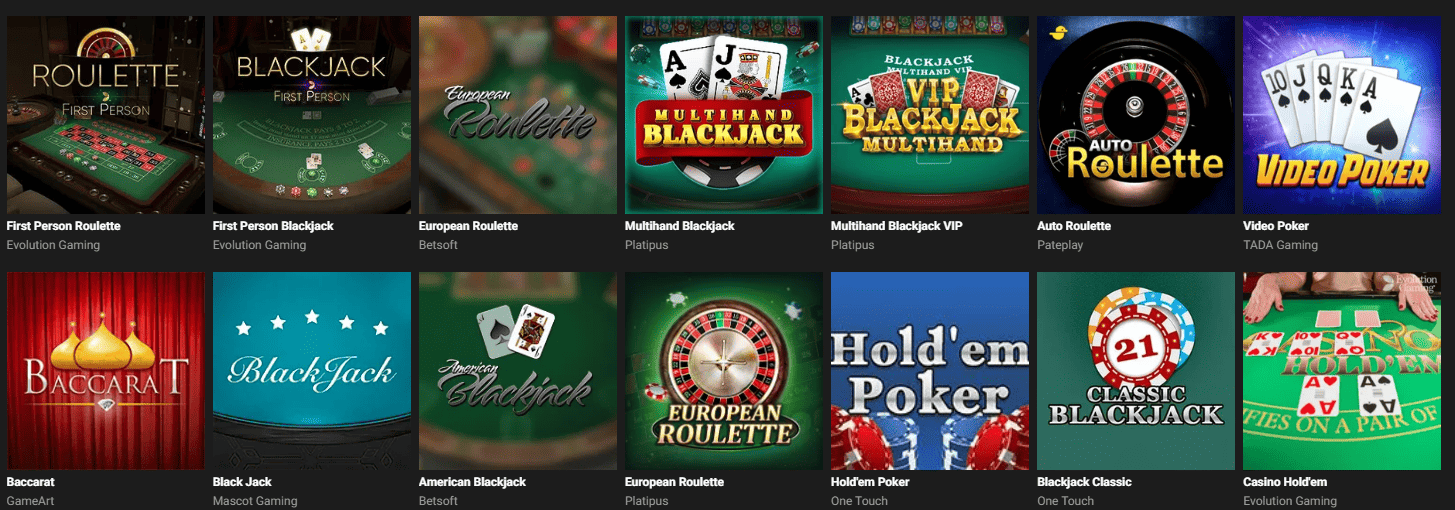
Task: Select the Classic Blackjack 21 thumbnail
Action: 1136,371
